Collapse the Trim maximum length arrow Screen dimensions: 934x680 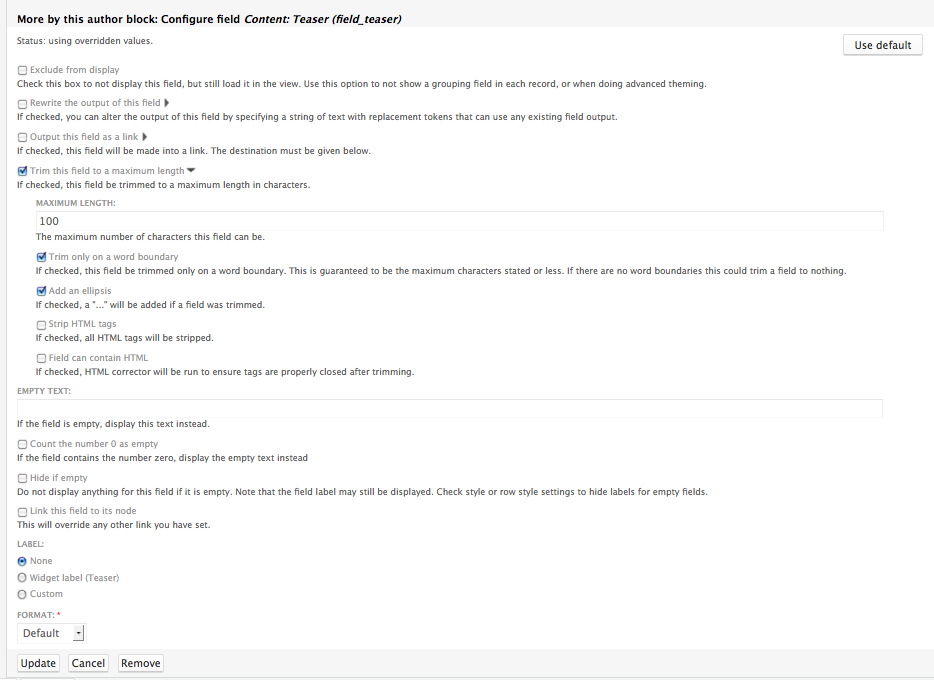pos(191,171)
